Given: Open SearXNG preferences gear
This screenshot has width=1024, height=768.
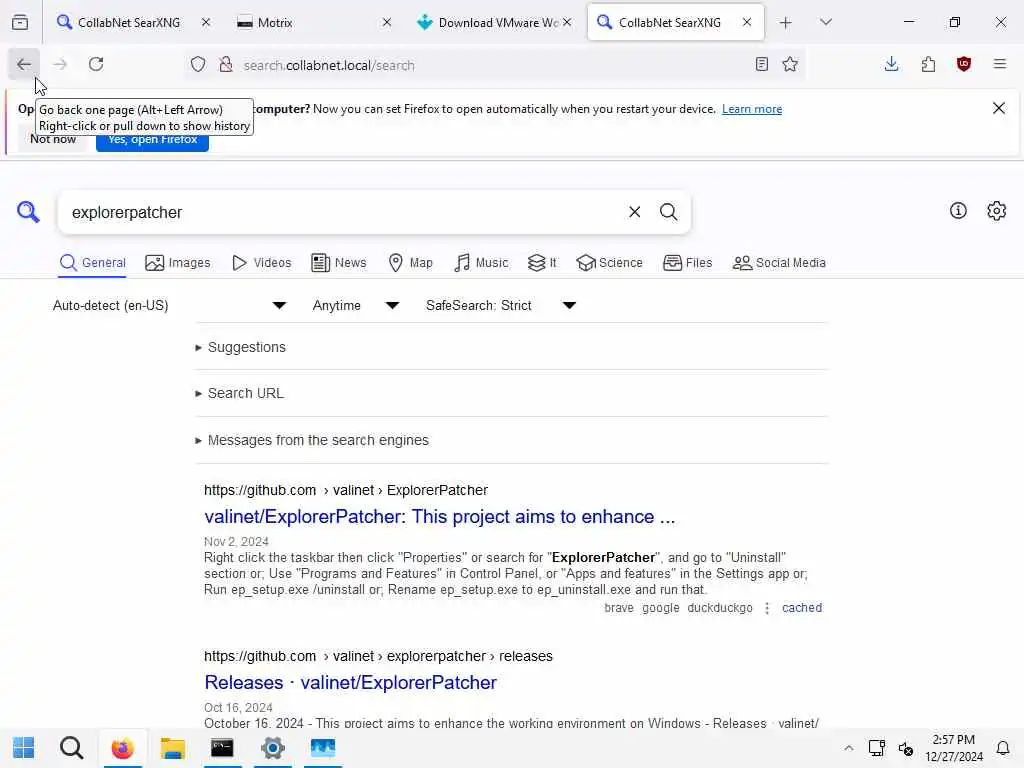Looking at the screenshot, I should [997, 210].
